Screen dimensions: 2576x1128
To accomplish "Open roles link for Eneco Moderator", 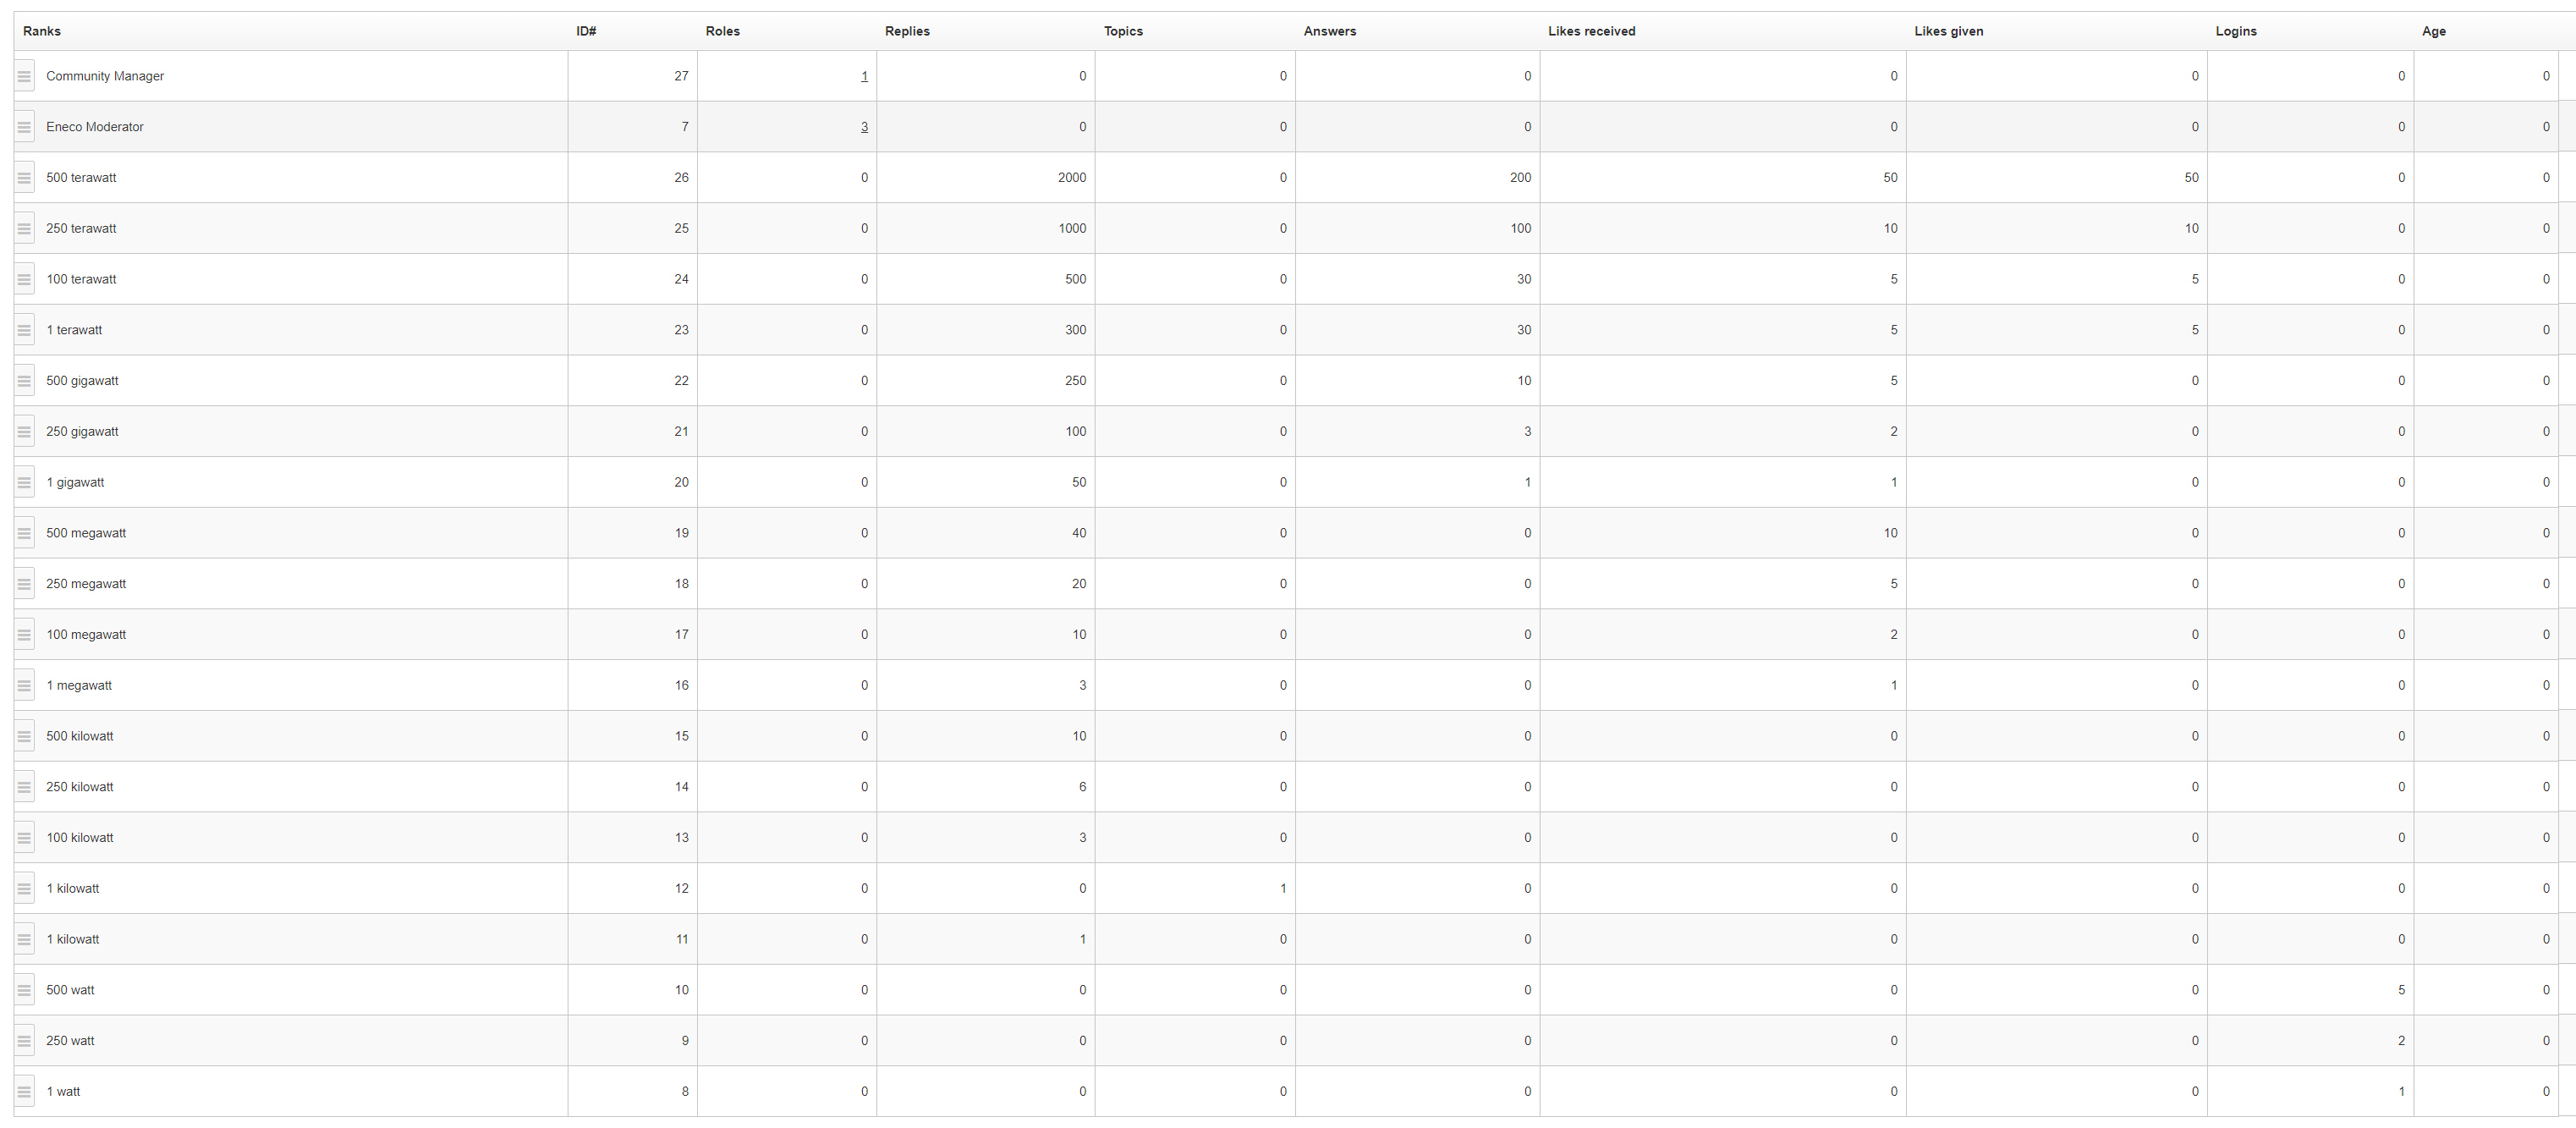I will [x=864, y=127].
